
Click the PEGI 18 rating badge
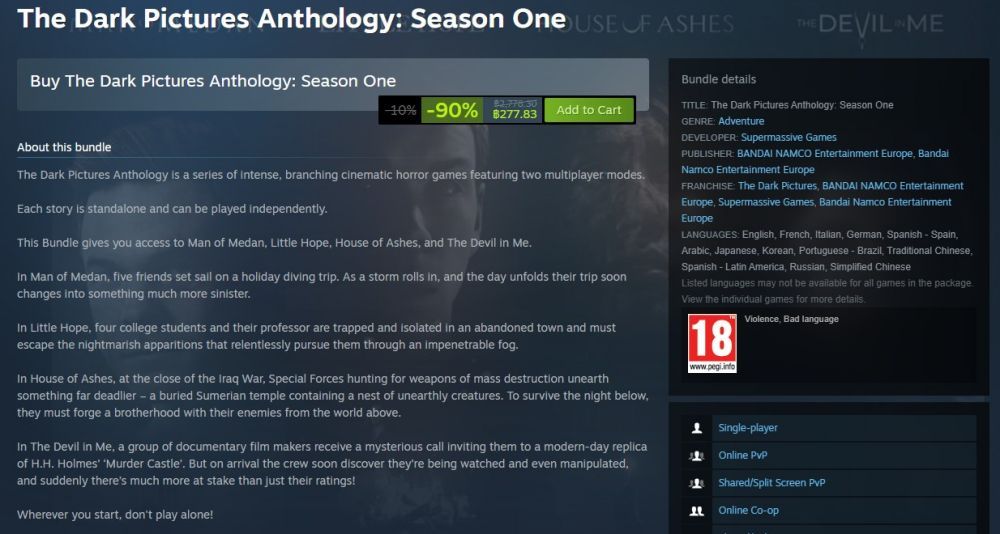pos(712,343)
